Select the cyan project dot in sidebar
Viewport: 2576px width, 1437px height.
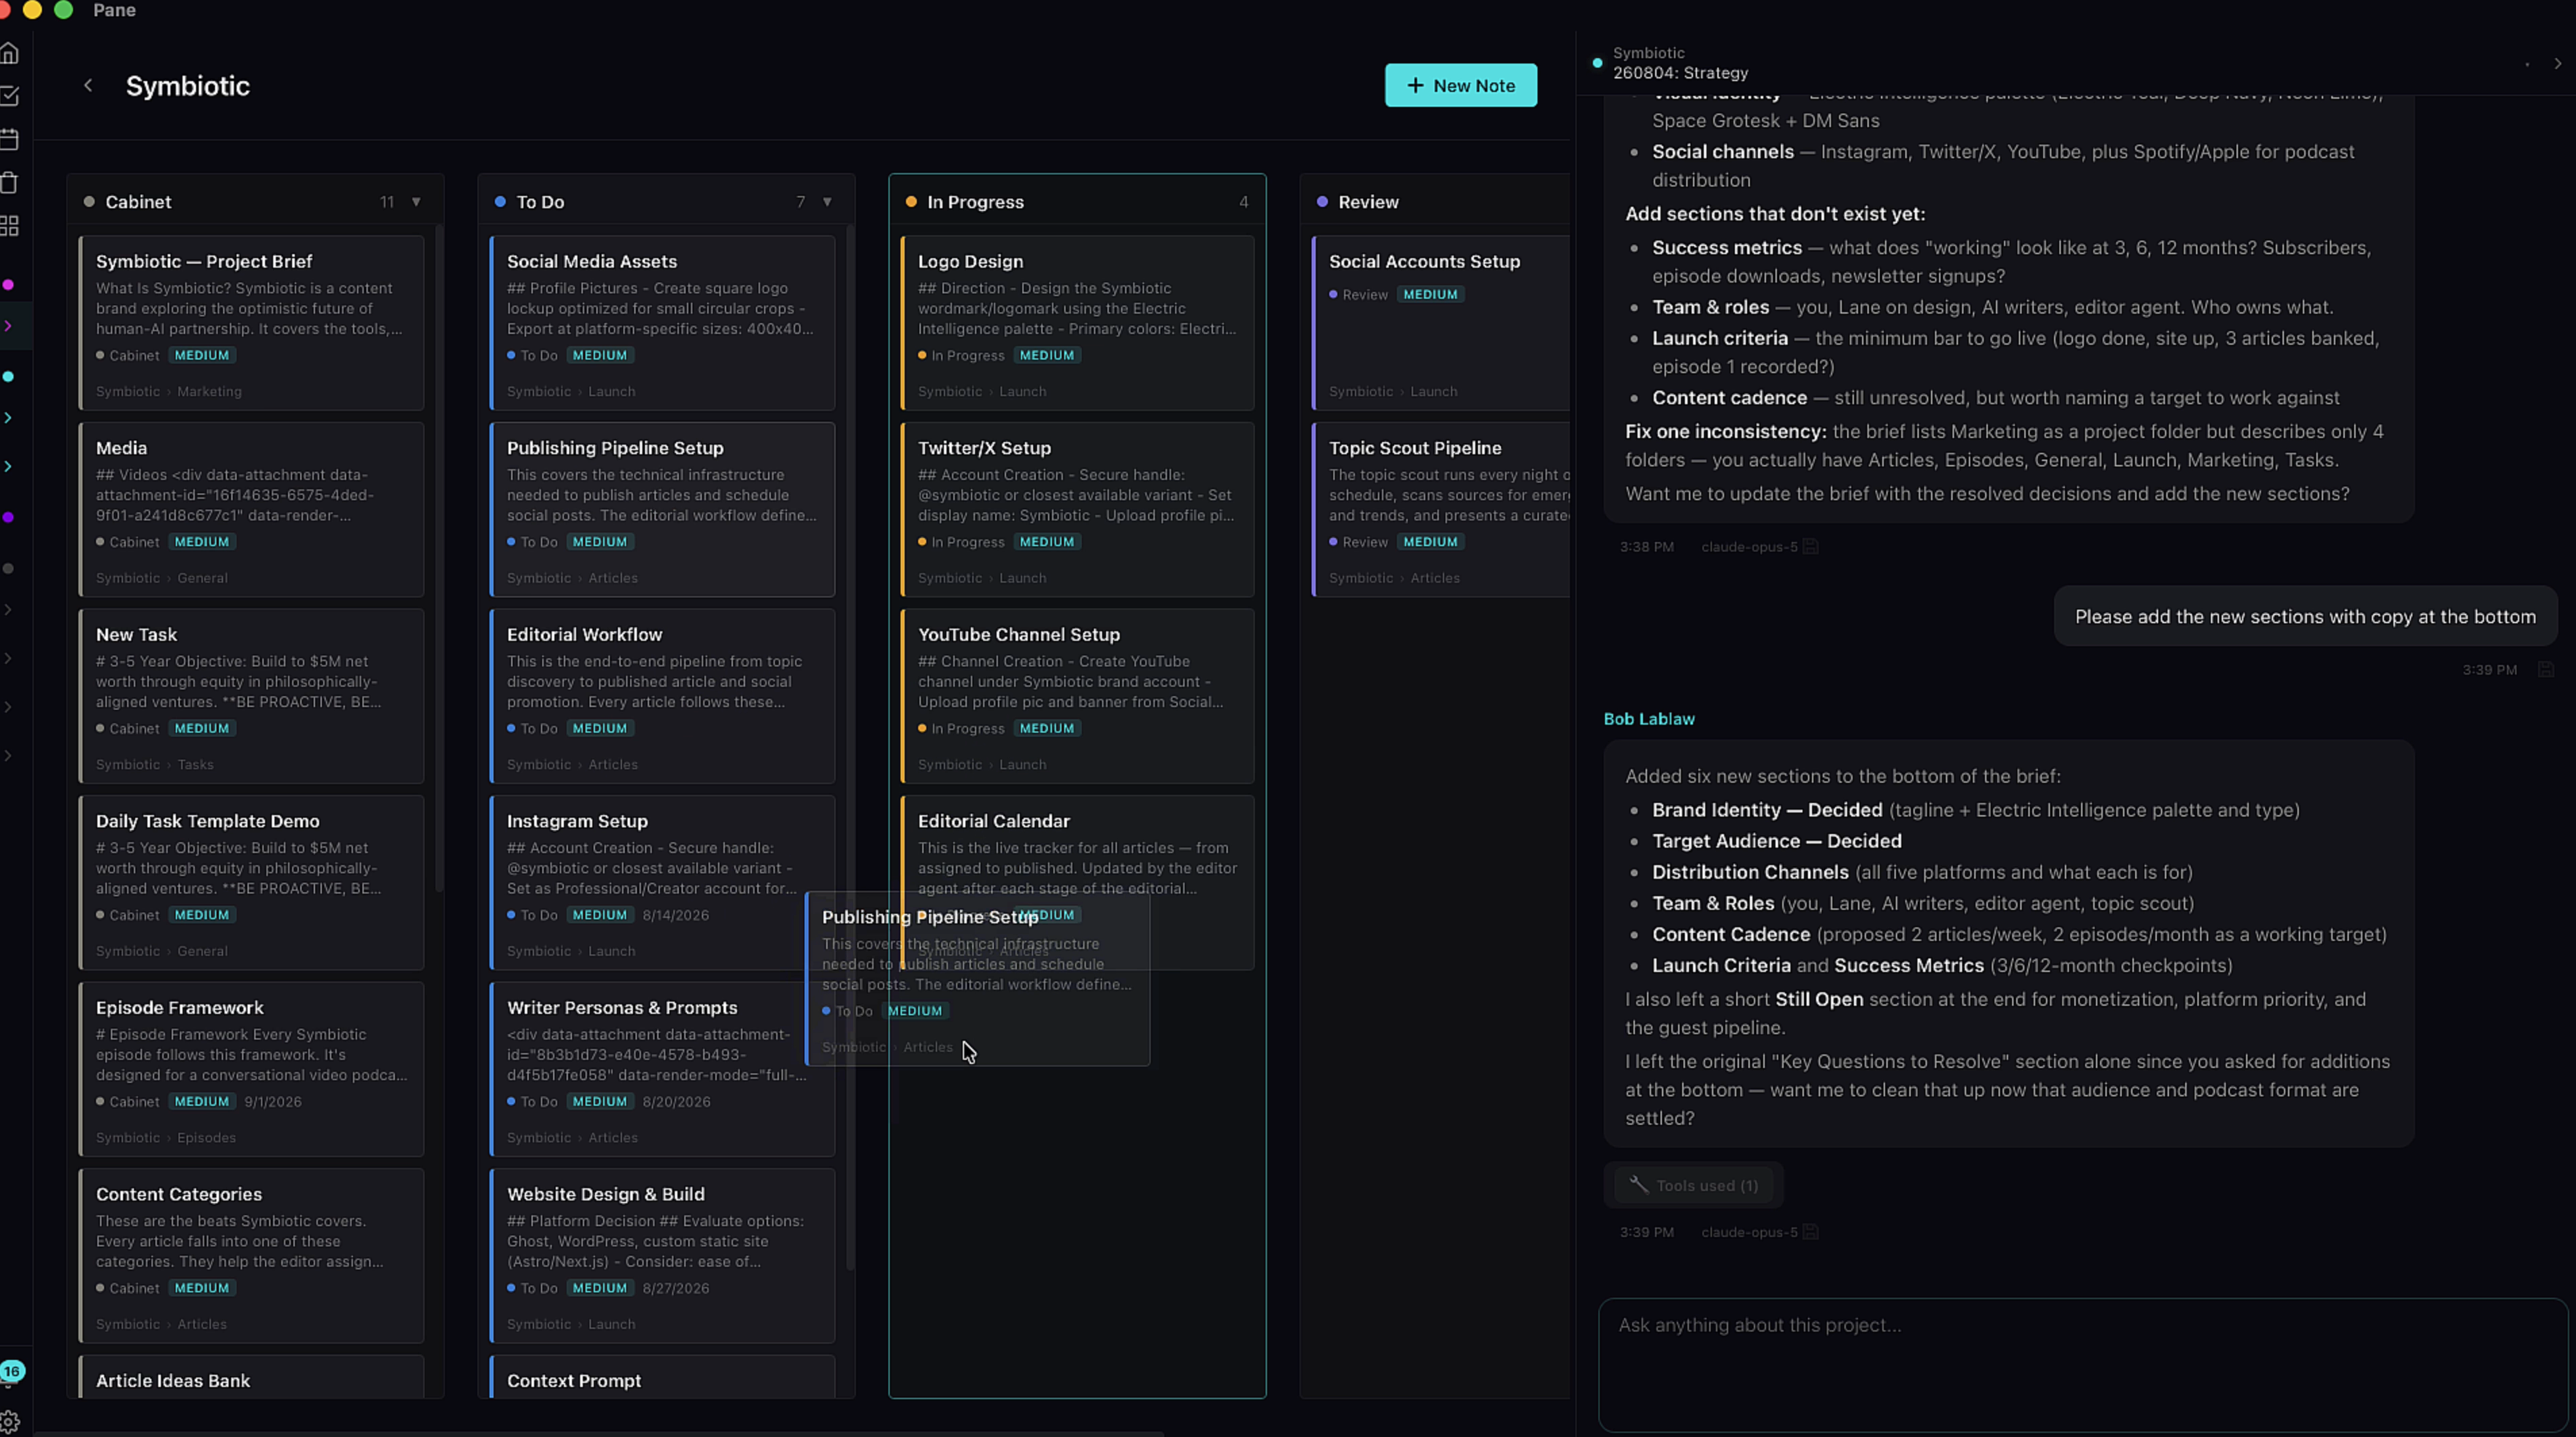coord(8,377)
